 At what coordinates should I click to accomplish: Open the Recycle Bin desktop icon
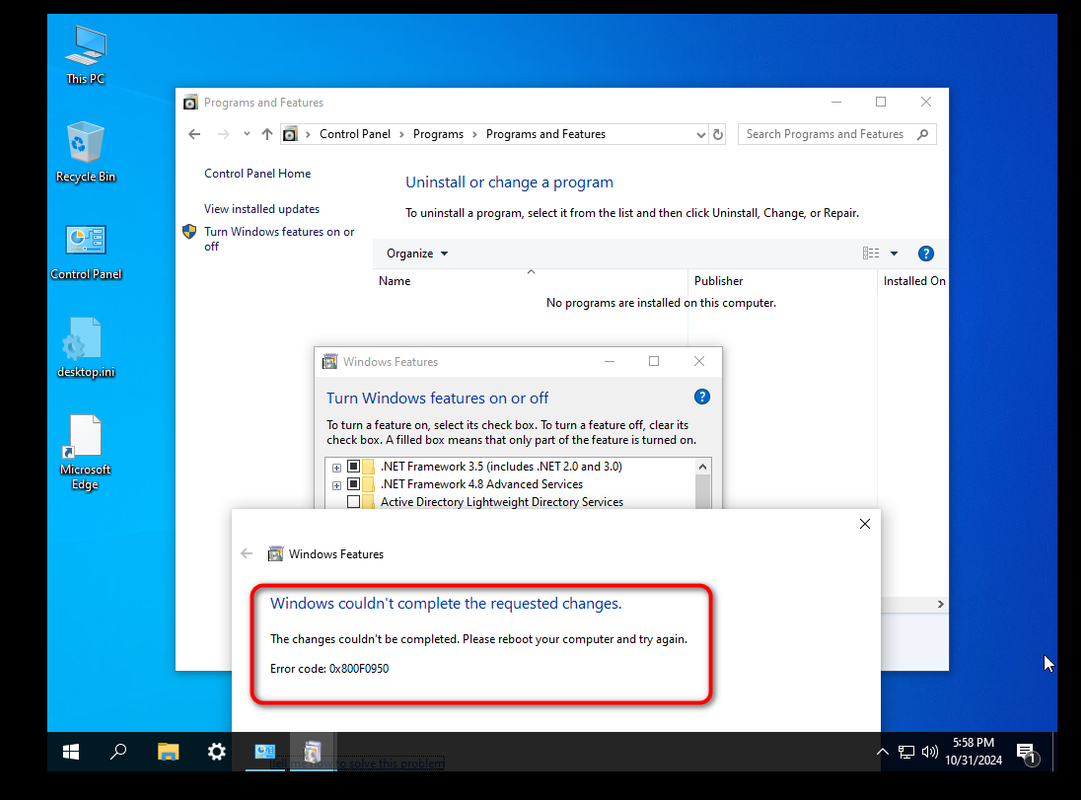[x=85, y=152]
